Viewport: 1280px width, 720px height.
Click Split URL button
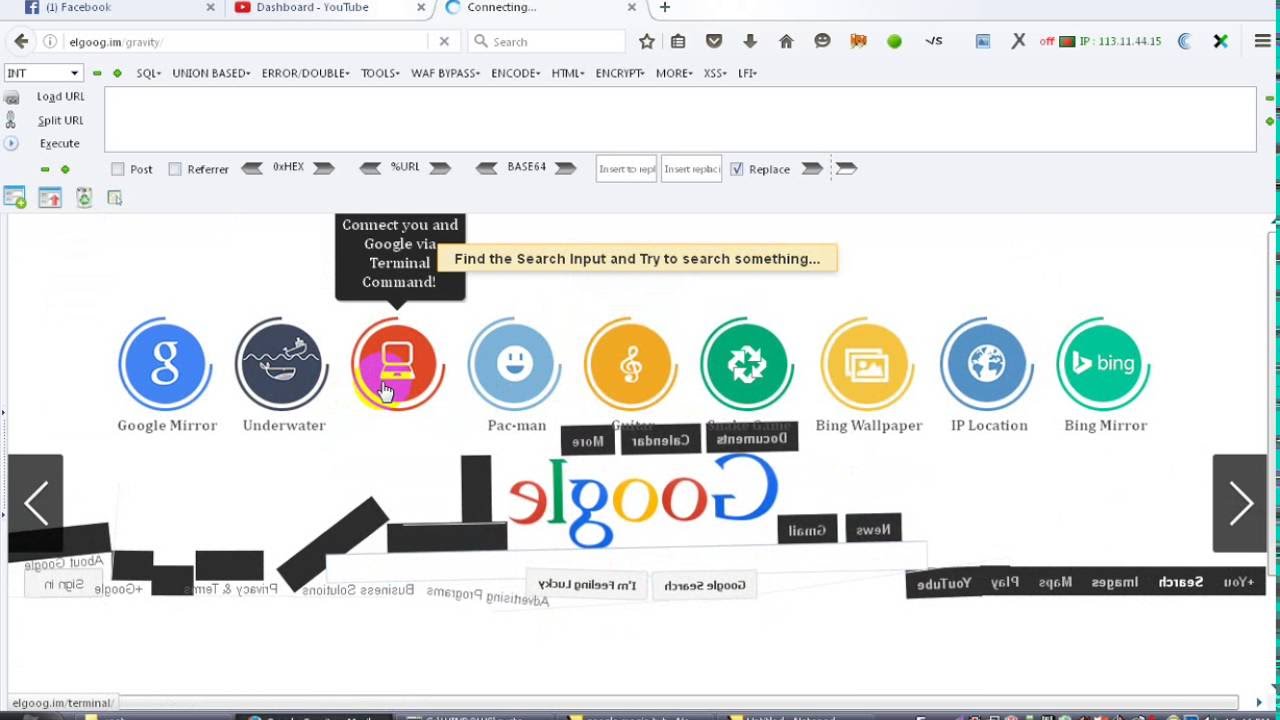[60, 120]
